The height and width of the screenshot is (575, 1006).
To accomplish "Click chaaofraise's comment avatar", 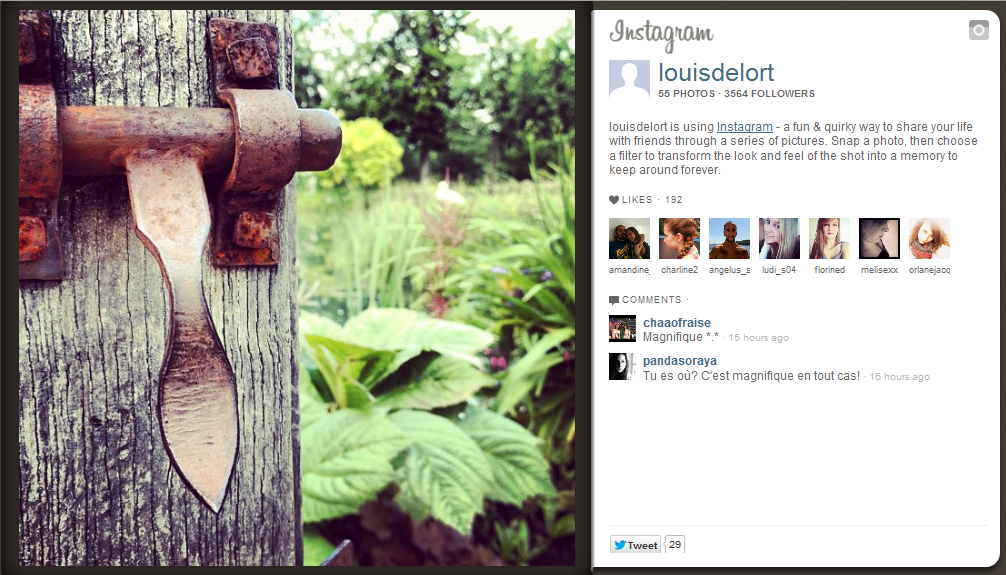I will 622,329.
